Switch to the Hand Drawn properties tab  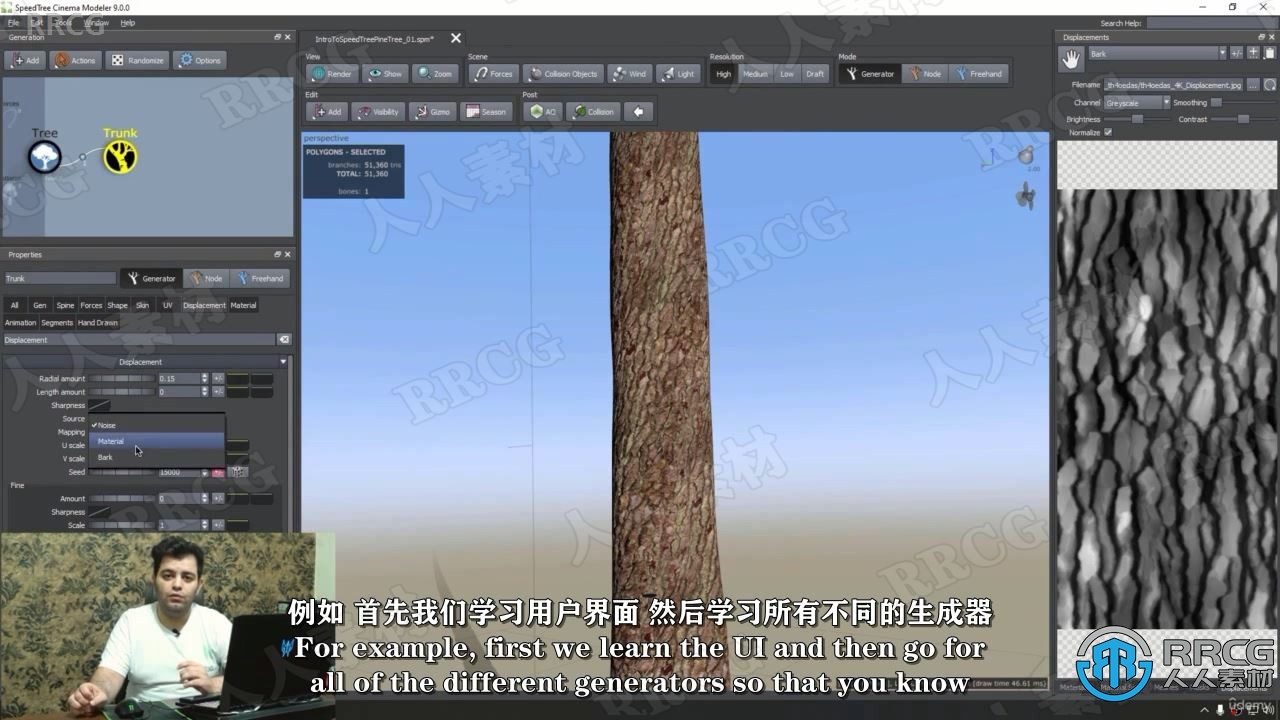pyautogui.click(x=98, y=323)
